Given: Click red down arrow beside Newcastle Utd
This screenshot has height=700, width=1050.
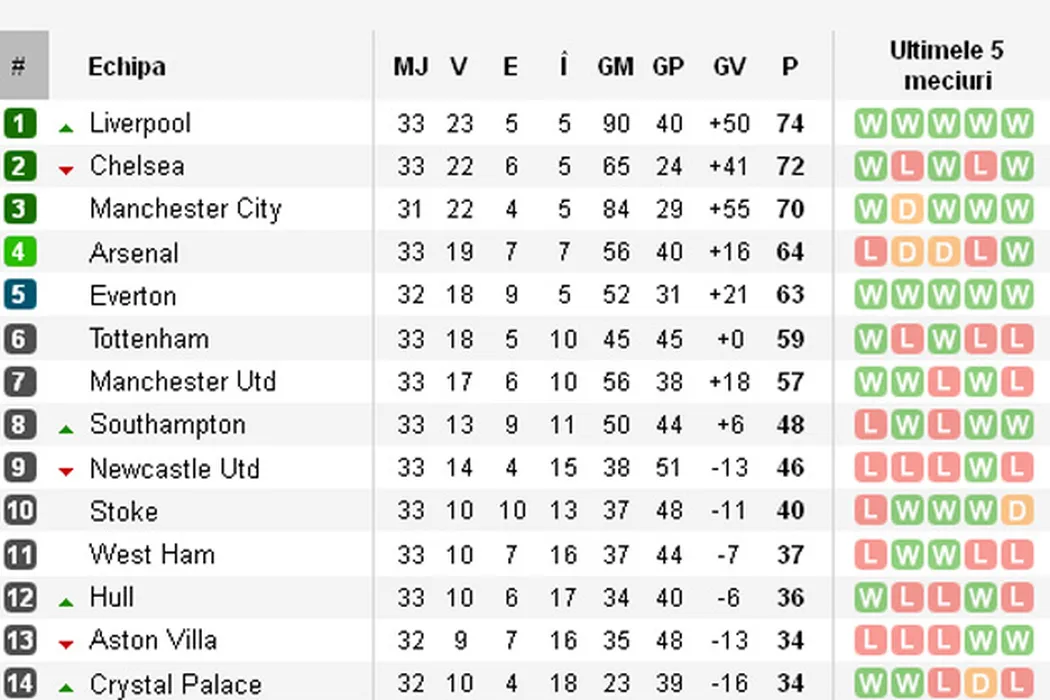Looking at the screenshot, I should point(66,472).
